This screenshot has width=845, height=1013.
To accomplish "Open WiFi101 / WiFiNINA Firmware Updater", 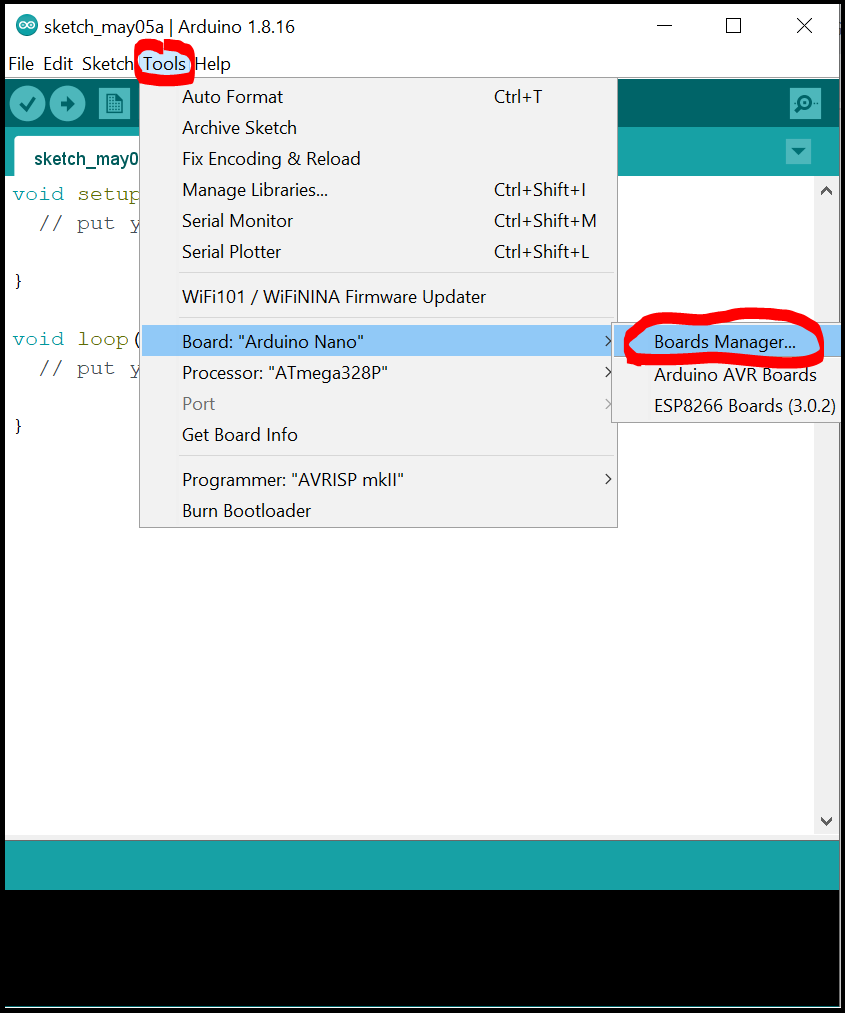I will coord(378,297).
